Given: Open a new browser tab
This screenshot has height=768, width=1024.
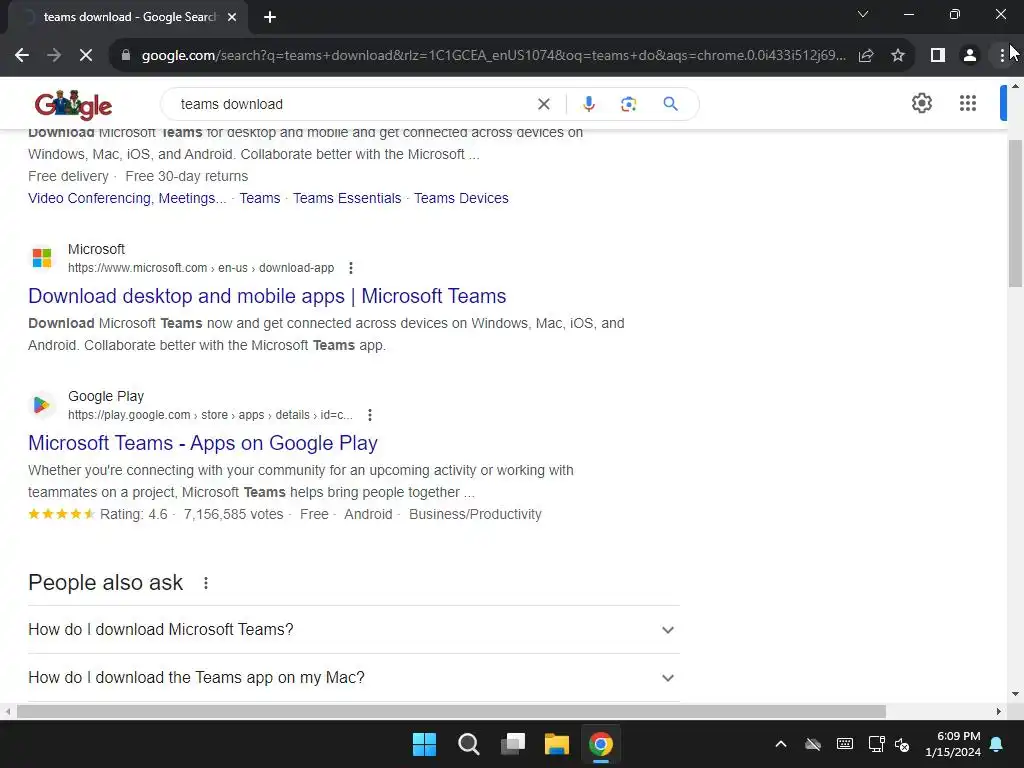Looking at the screenshot, I should 270,17.
